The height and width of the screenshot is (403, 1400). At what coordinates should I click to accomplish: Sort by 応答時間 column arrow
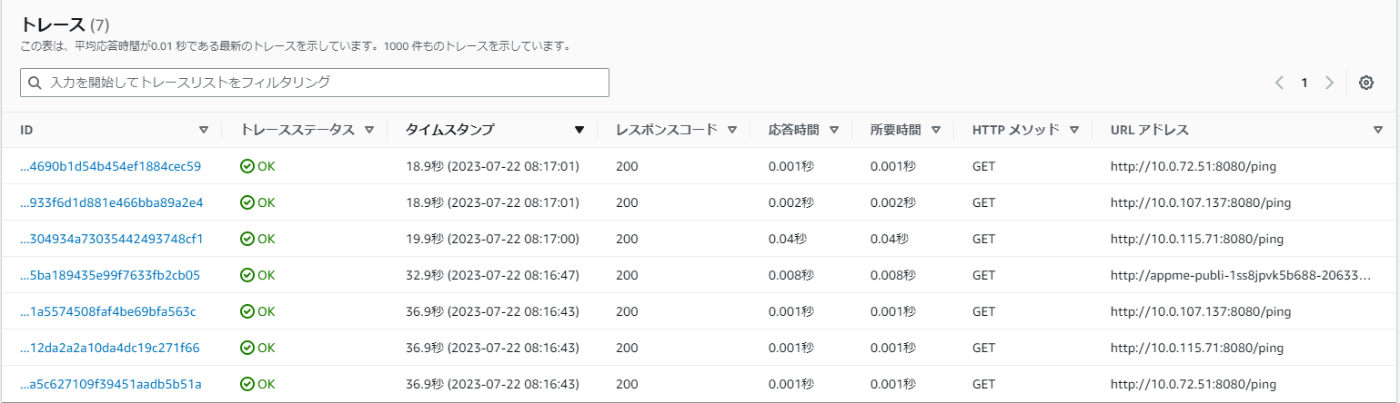tap(834, 130)
